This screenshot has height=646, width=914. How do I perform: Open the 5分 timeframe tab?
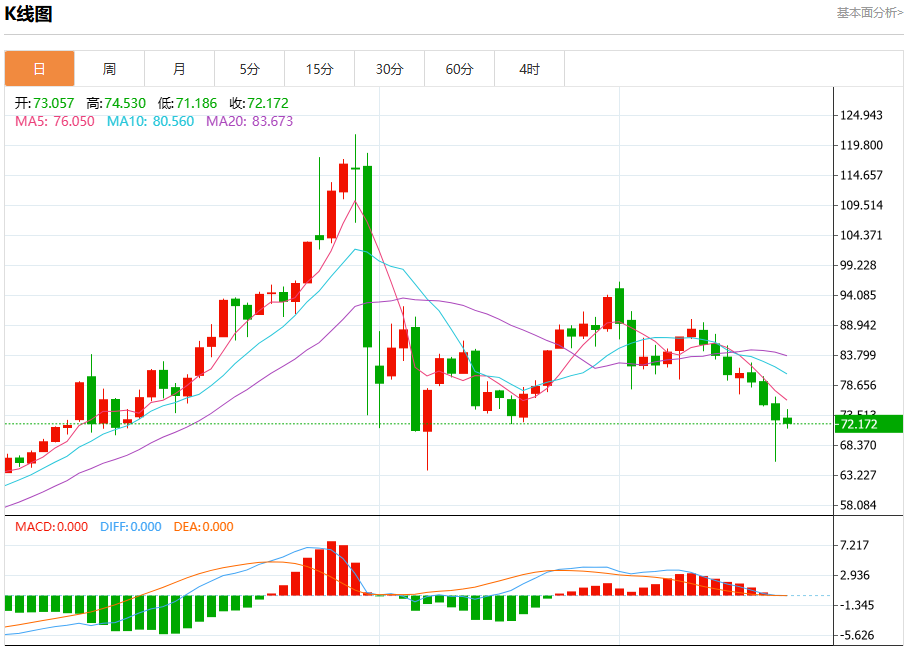pos(249,69)
